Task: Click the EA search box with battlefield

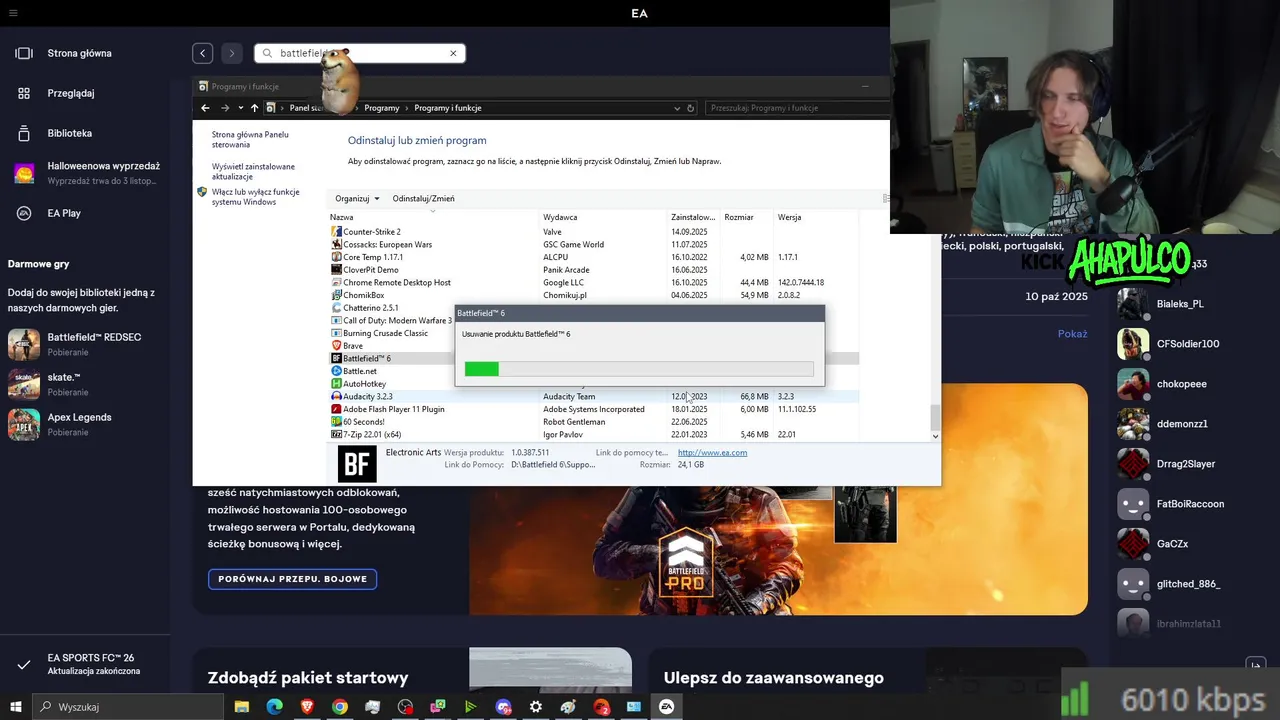Action: coord(360,53)
